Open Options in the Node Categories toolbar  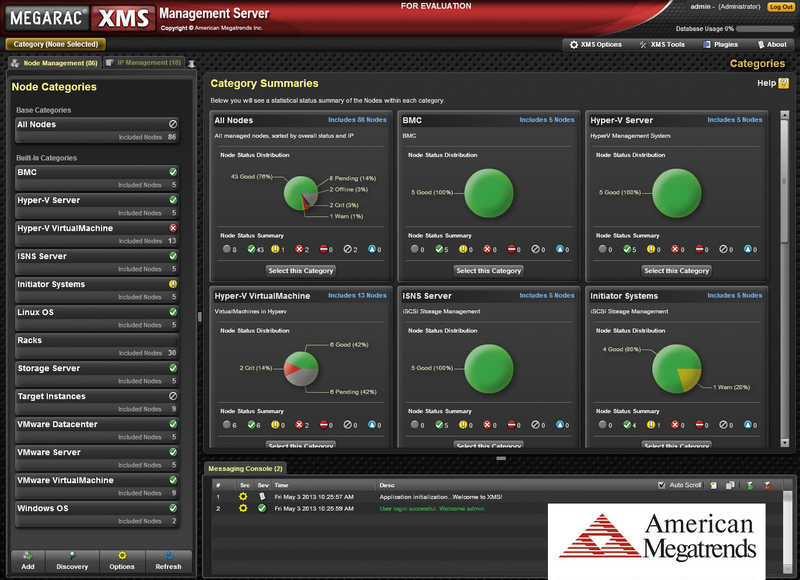121,561
